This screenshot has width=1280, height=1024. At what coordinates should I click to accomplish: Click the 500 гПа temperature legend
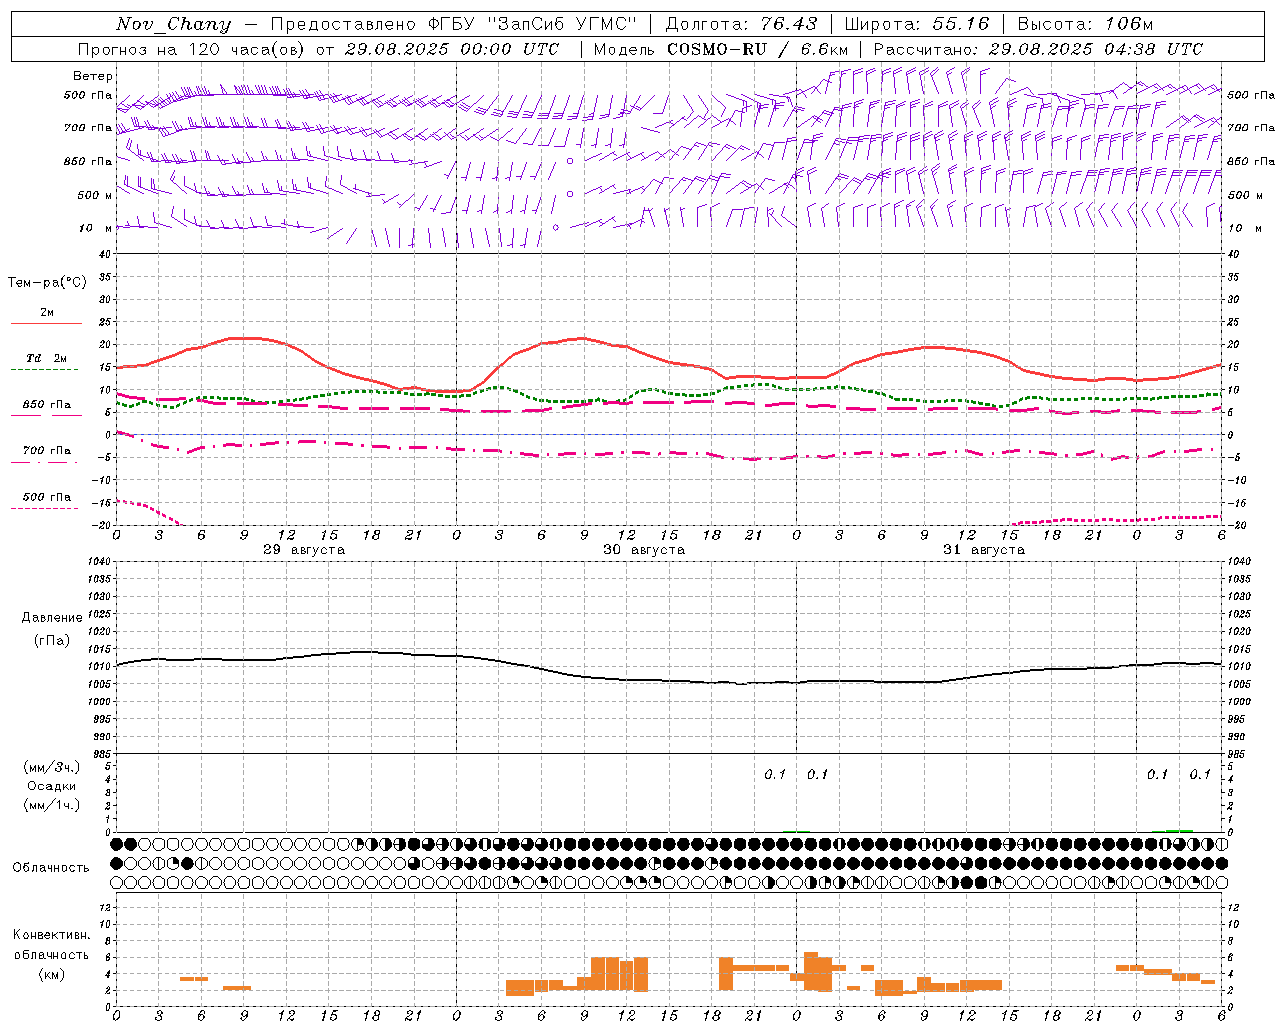[x=47, y=497]
